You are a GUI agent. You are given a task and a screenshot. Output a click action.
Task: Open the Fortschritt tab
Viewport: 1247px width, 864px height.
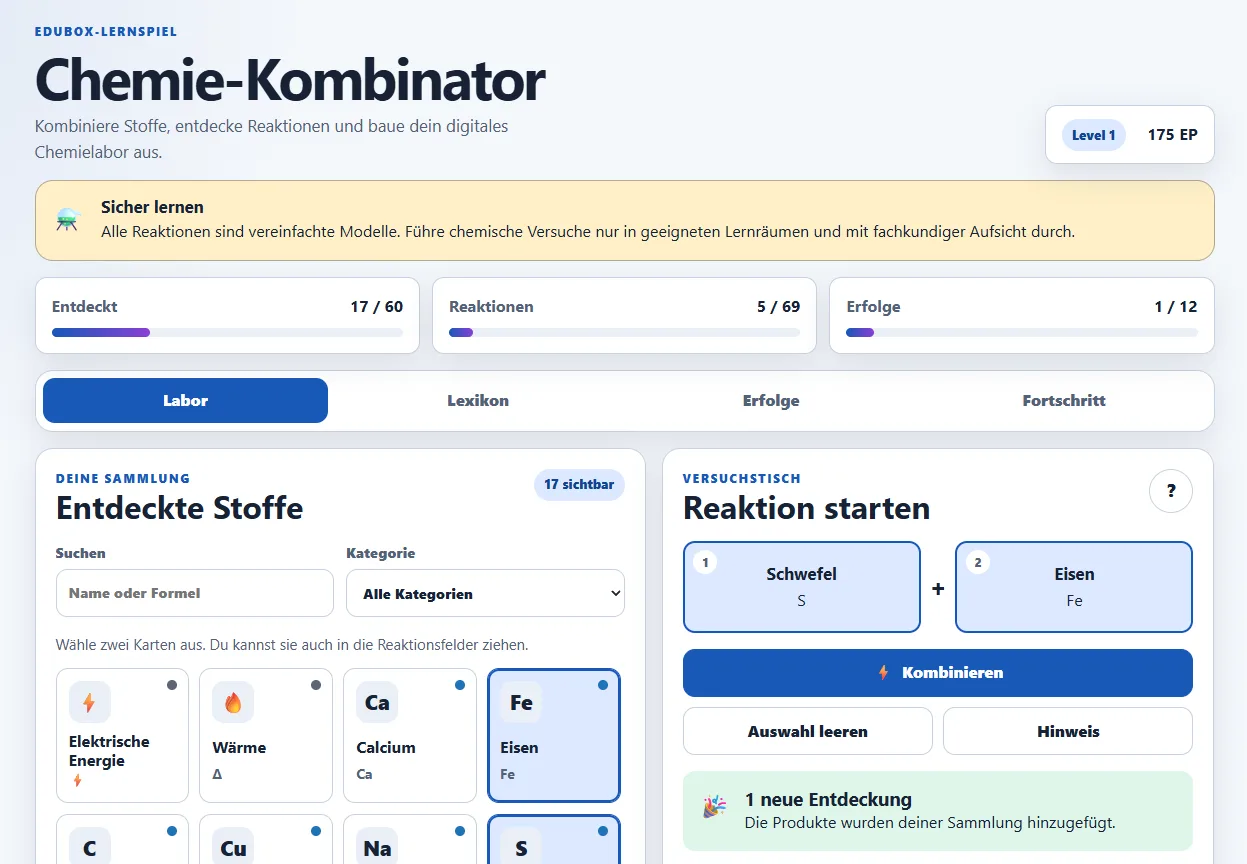pyautogui.click(x=1064, y=400)
